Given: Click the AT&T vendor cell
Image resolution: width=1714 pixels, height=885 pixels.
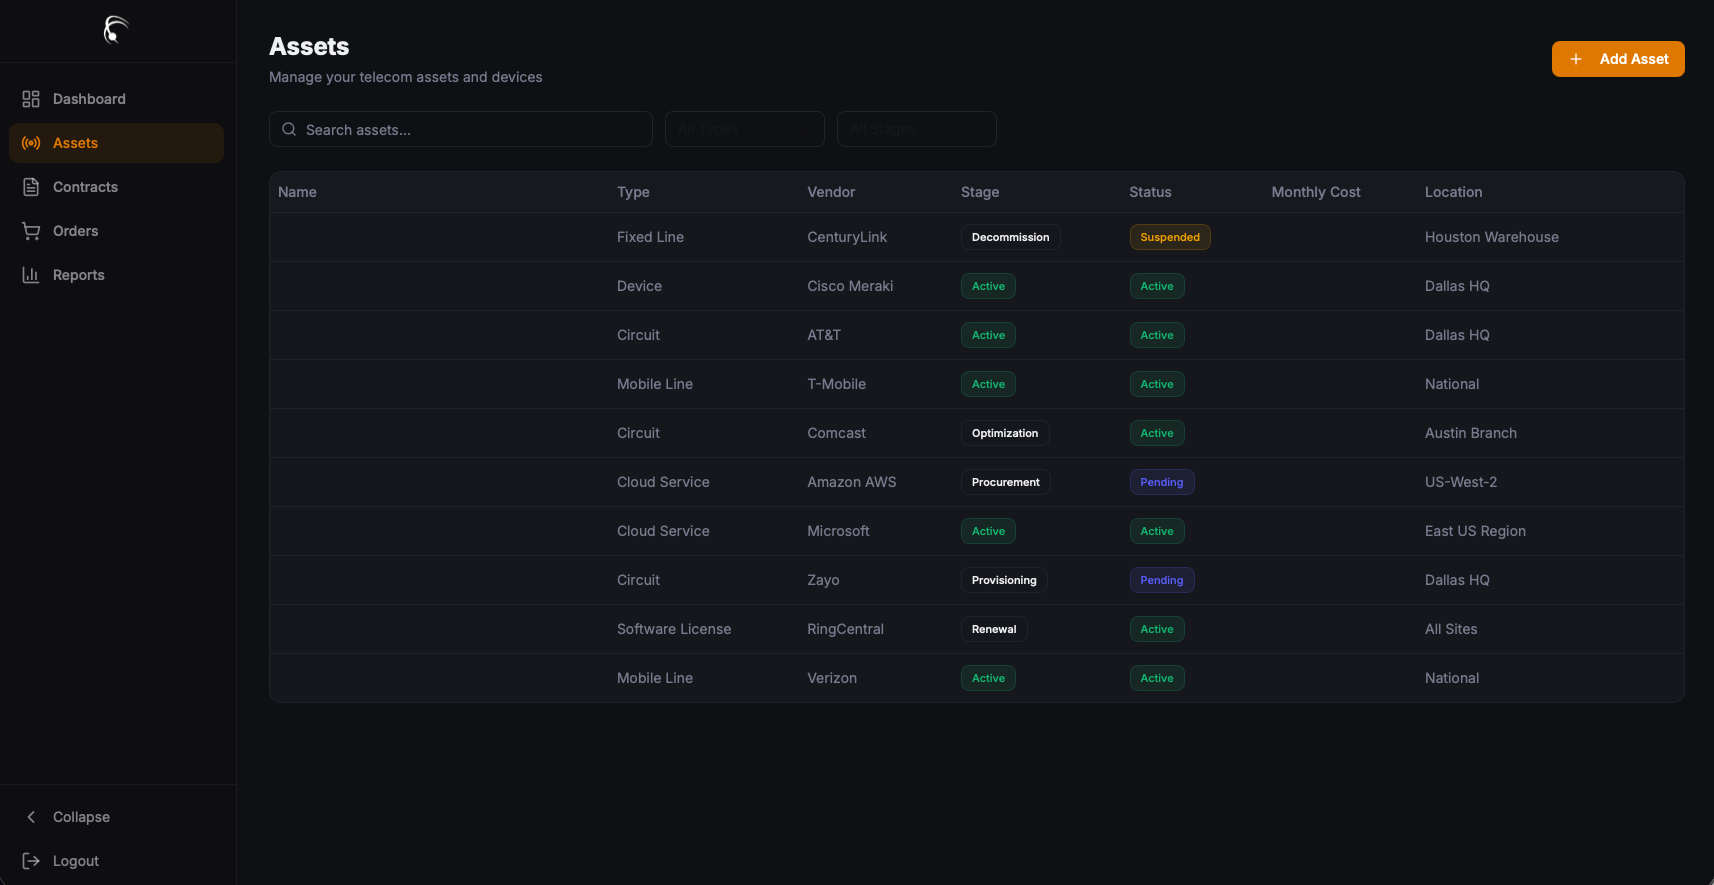Looking at the screenshot, I should [x=824, y=335].
